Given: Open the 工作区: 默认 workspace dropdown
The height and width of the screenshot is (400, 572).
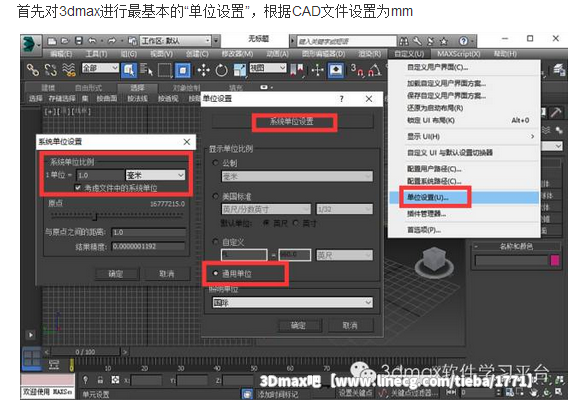Looking at the screenshot, I should tap(176, 41).
